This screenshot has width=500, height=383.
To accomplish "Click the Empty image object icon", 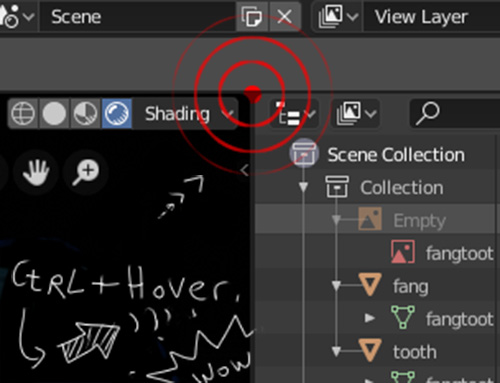I will [370, 219].
